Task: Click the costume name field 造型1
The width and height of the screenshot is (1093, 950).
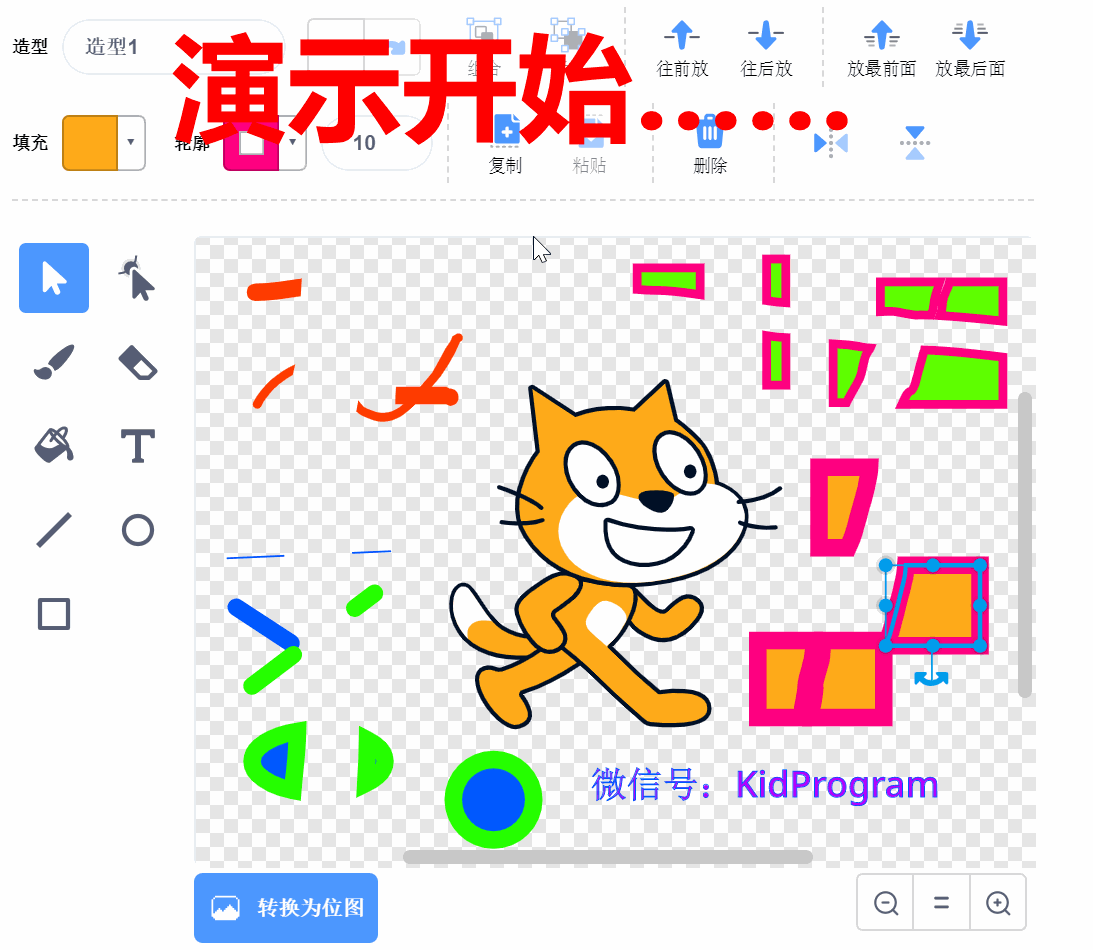Action: tap(174, 47)
